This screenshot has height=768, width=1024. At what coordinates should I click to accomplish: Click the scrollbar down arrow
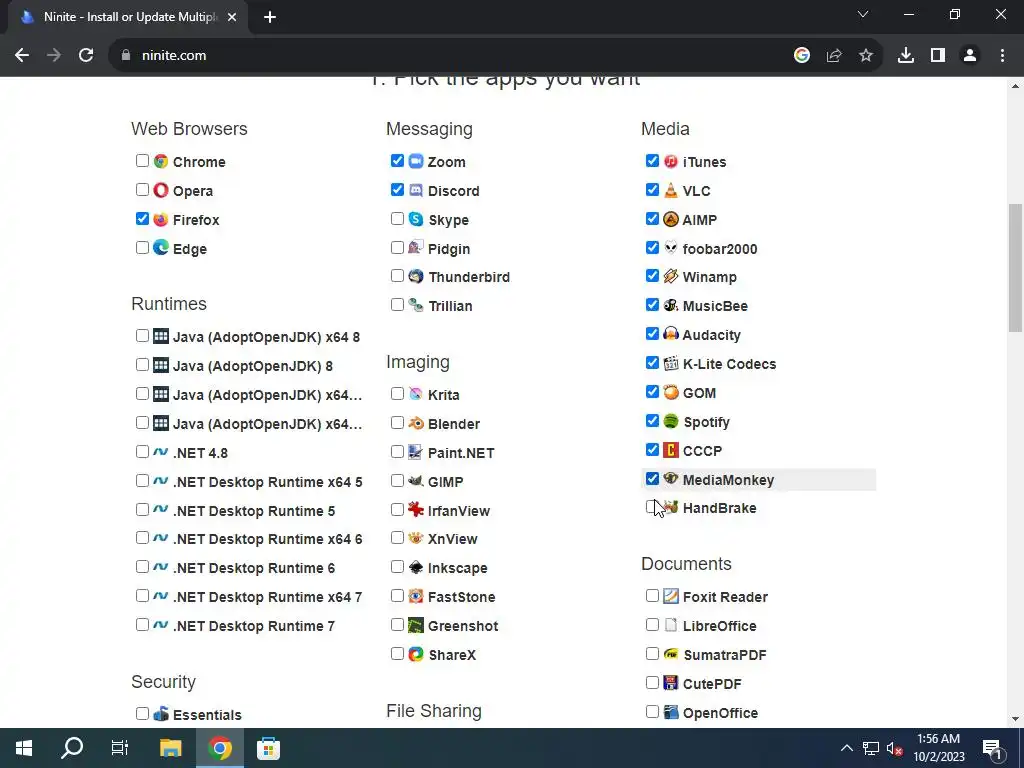[1016, 719]
